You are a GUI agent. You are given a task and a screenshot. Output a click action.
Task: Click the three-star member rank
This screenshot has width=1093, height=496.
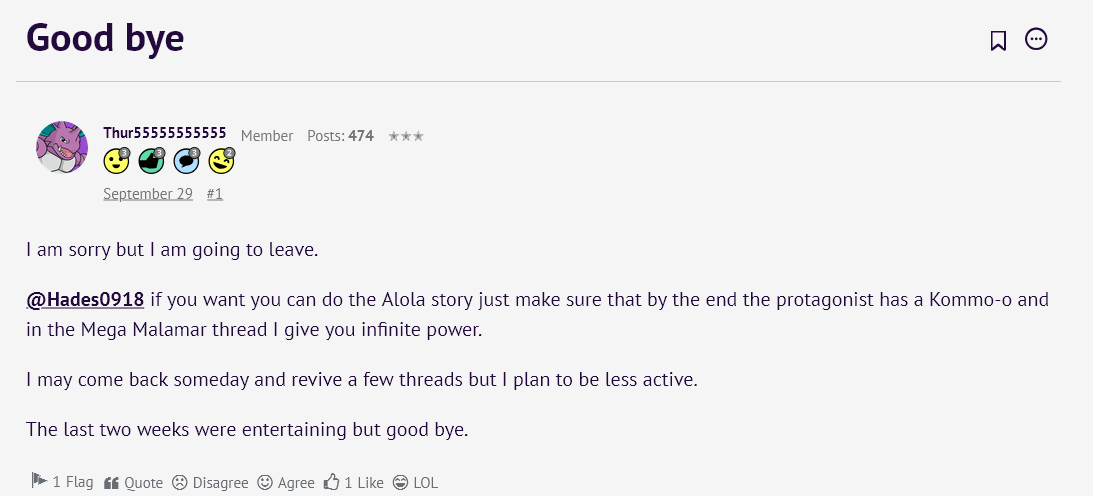point(405,136)
